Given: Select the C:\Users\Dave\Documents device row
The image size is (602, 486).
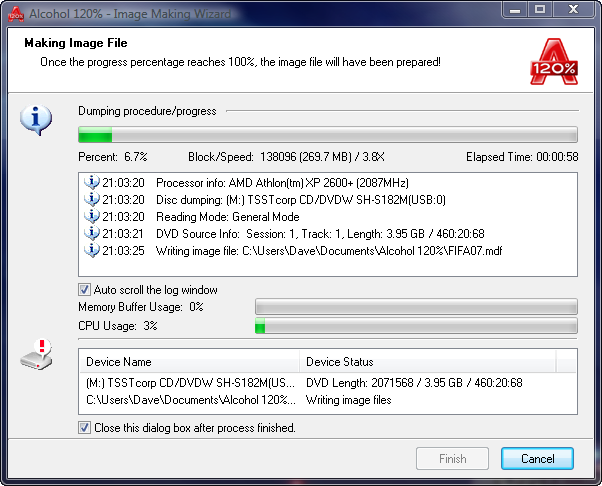Looking at the screenshot, I should click(328, 400).
